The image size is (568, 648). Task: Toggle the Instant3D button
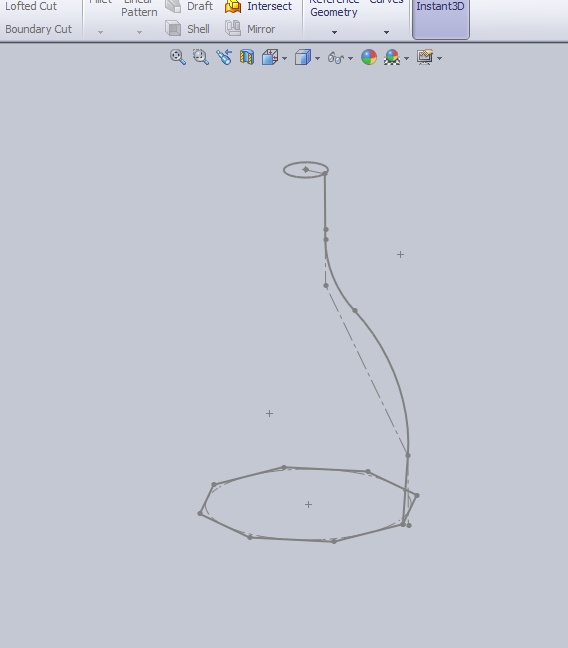click(x=441, y=19)
